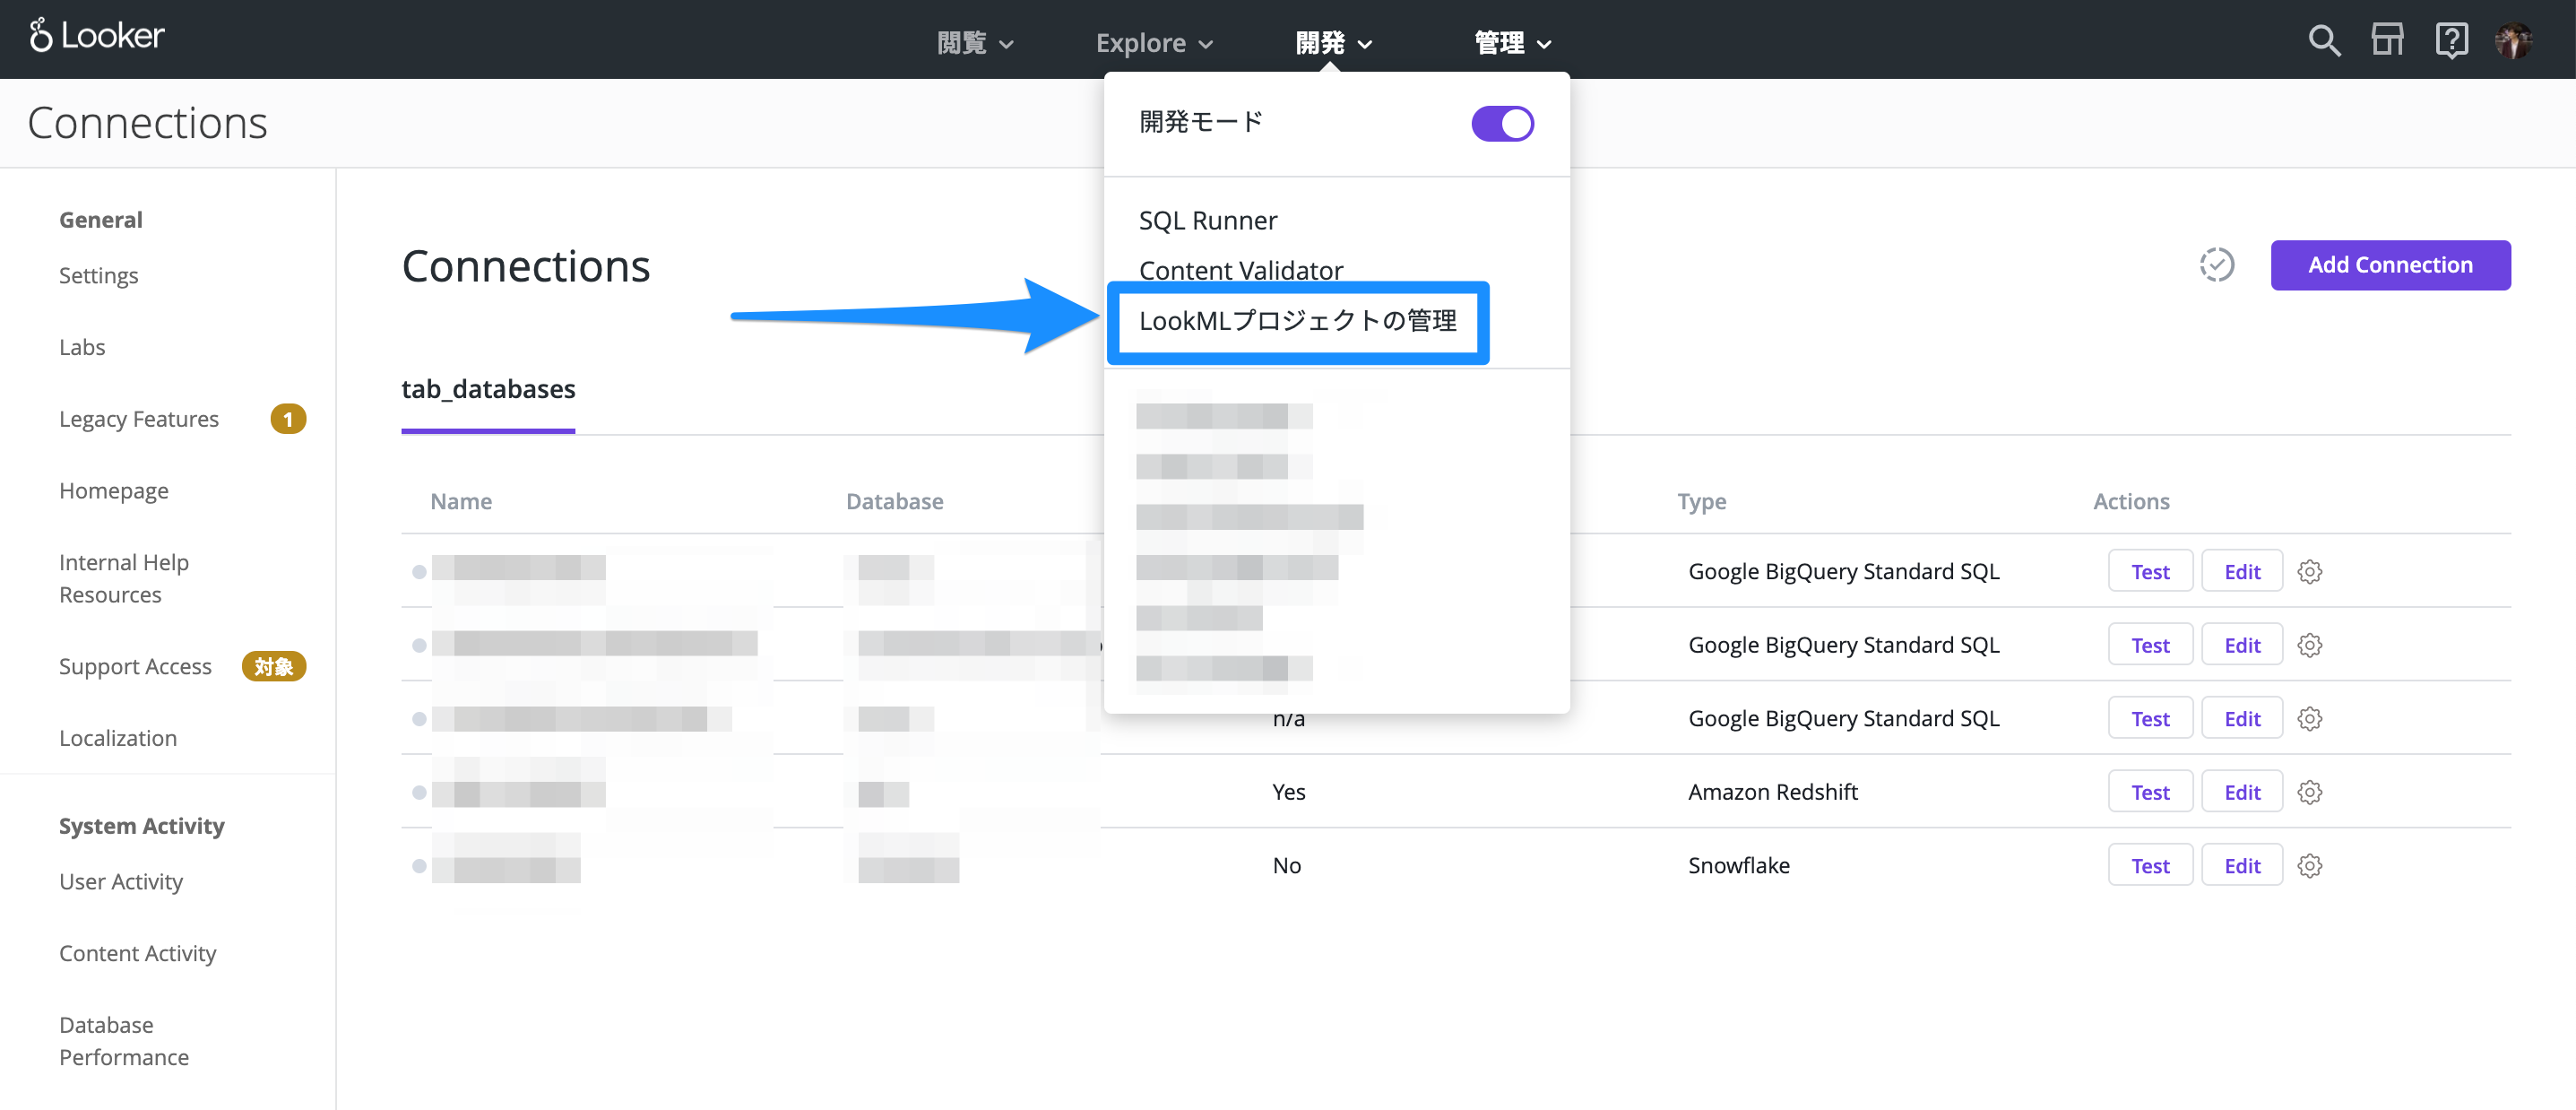Open gear settings for third BigQuery connection
The width and height of the screenshot is (2576, 1110).
coord(2309,719)
